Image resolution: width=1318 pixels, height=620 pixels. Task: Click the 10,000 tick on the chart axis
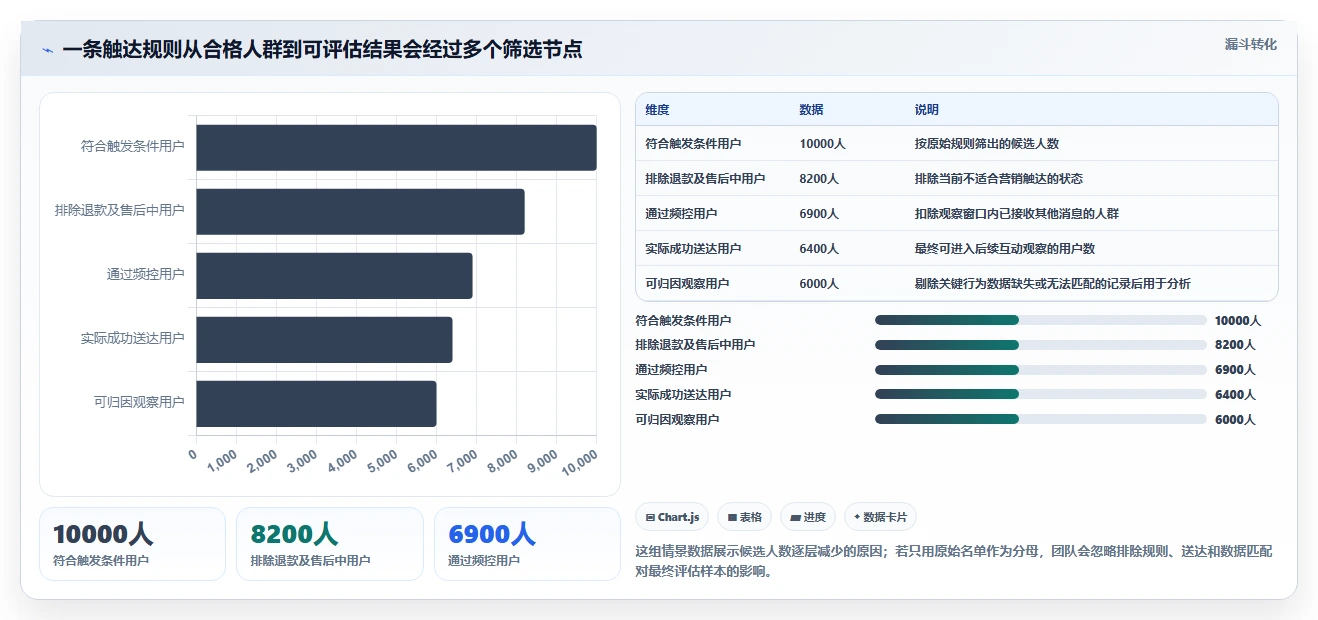click(x=580, y=463)
